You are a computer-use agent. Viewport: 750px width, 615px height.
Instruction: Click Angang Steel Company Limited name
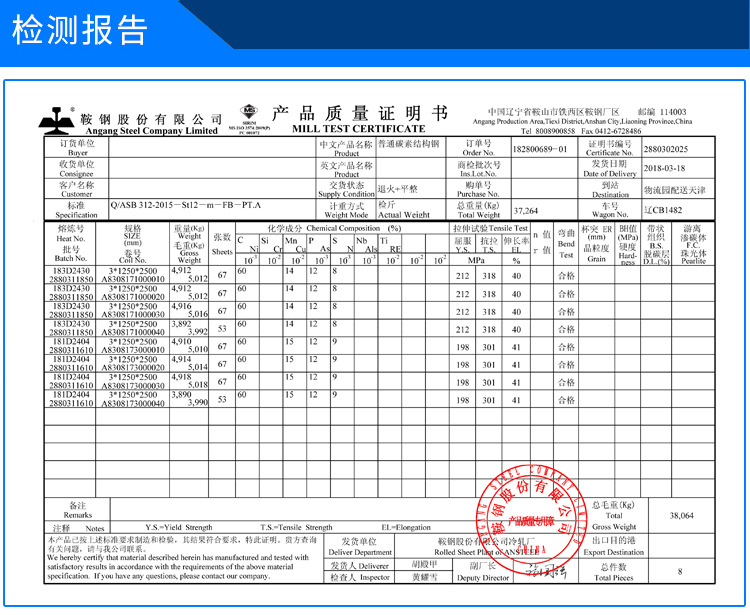[x=152, y=131]
